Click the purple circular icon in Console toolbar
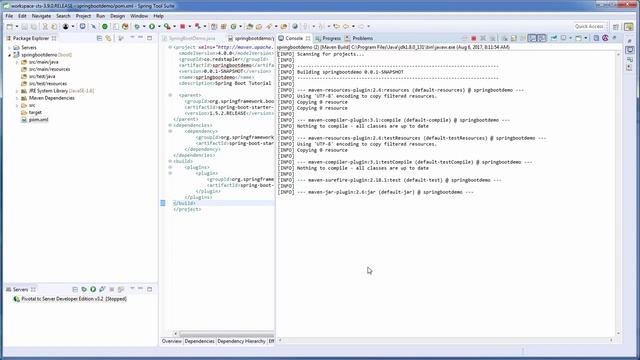This screenshot has width=640, height=360. coord(605,38)
